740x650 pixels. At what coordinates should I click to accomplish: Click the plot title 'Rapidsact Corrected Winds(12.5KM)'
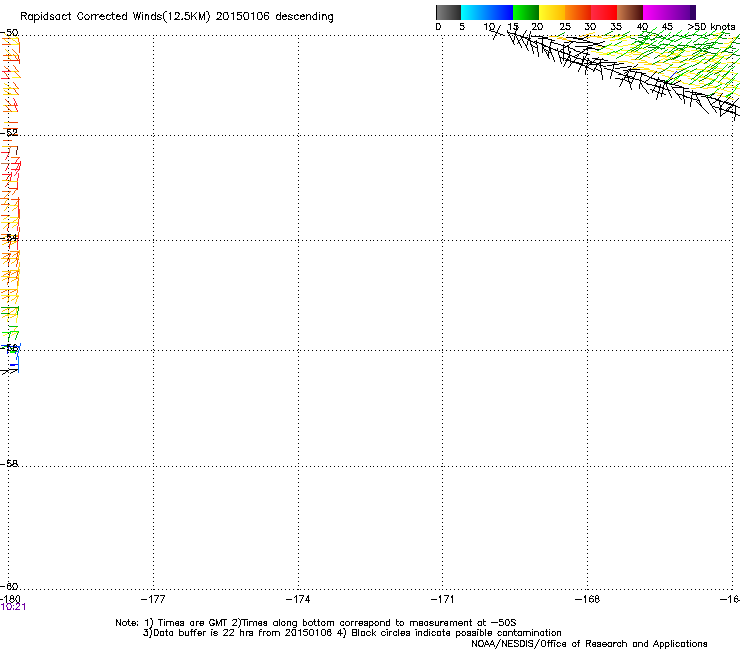pos(115,17)
